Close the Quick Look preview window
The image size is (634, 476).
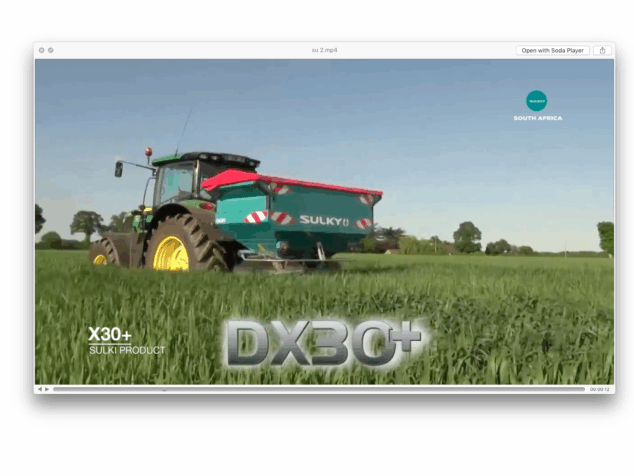[x=41, y=50]
